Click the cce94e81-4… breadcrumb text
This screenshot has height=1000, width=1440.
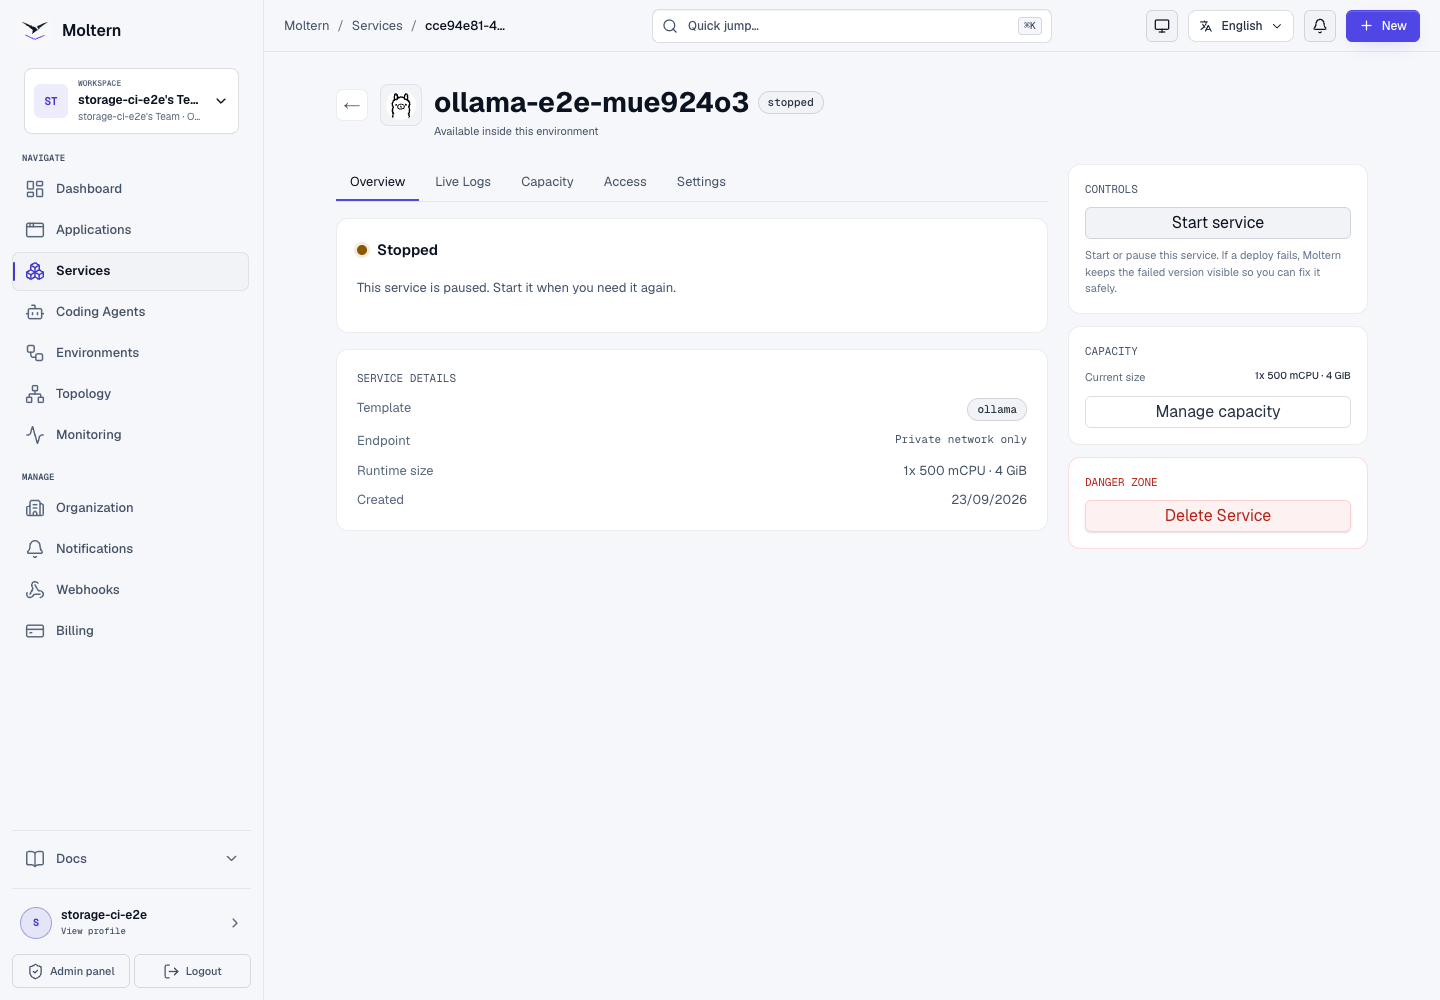pos(465,26)
